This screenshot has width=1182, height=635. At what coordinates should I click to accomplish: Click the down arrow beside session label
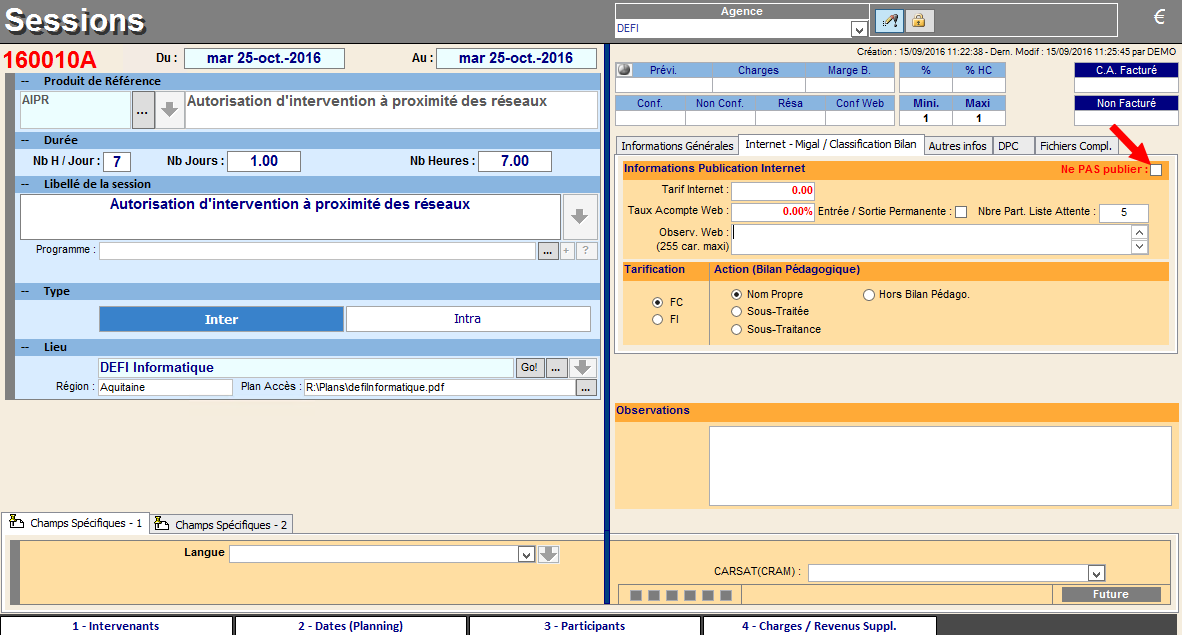pos(579,215)
